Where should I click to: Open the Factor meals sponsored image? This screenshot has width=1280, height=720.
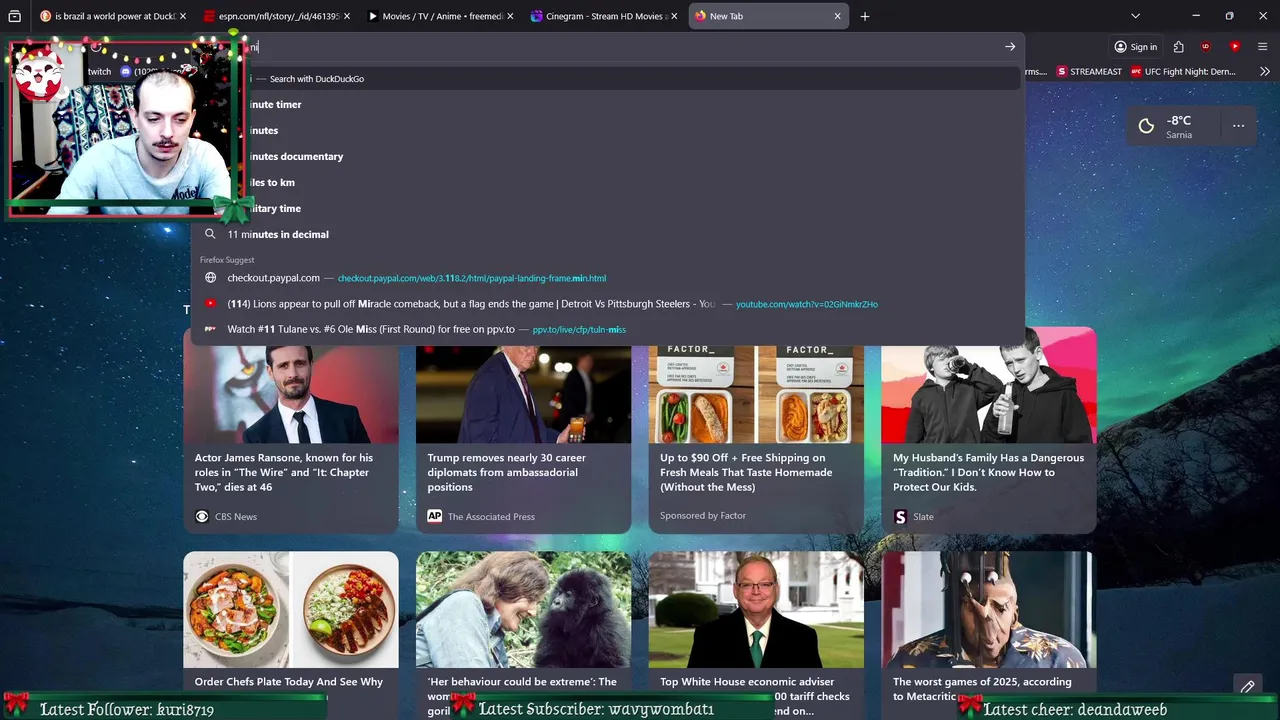(756, 394)
